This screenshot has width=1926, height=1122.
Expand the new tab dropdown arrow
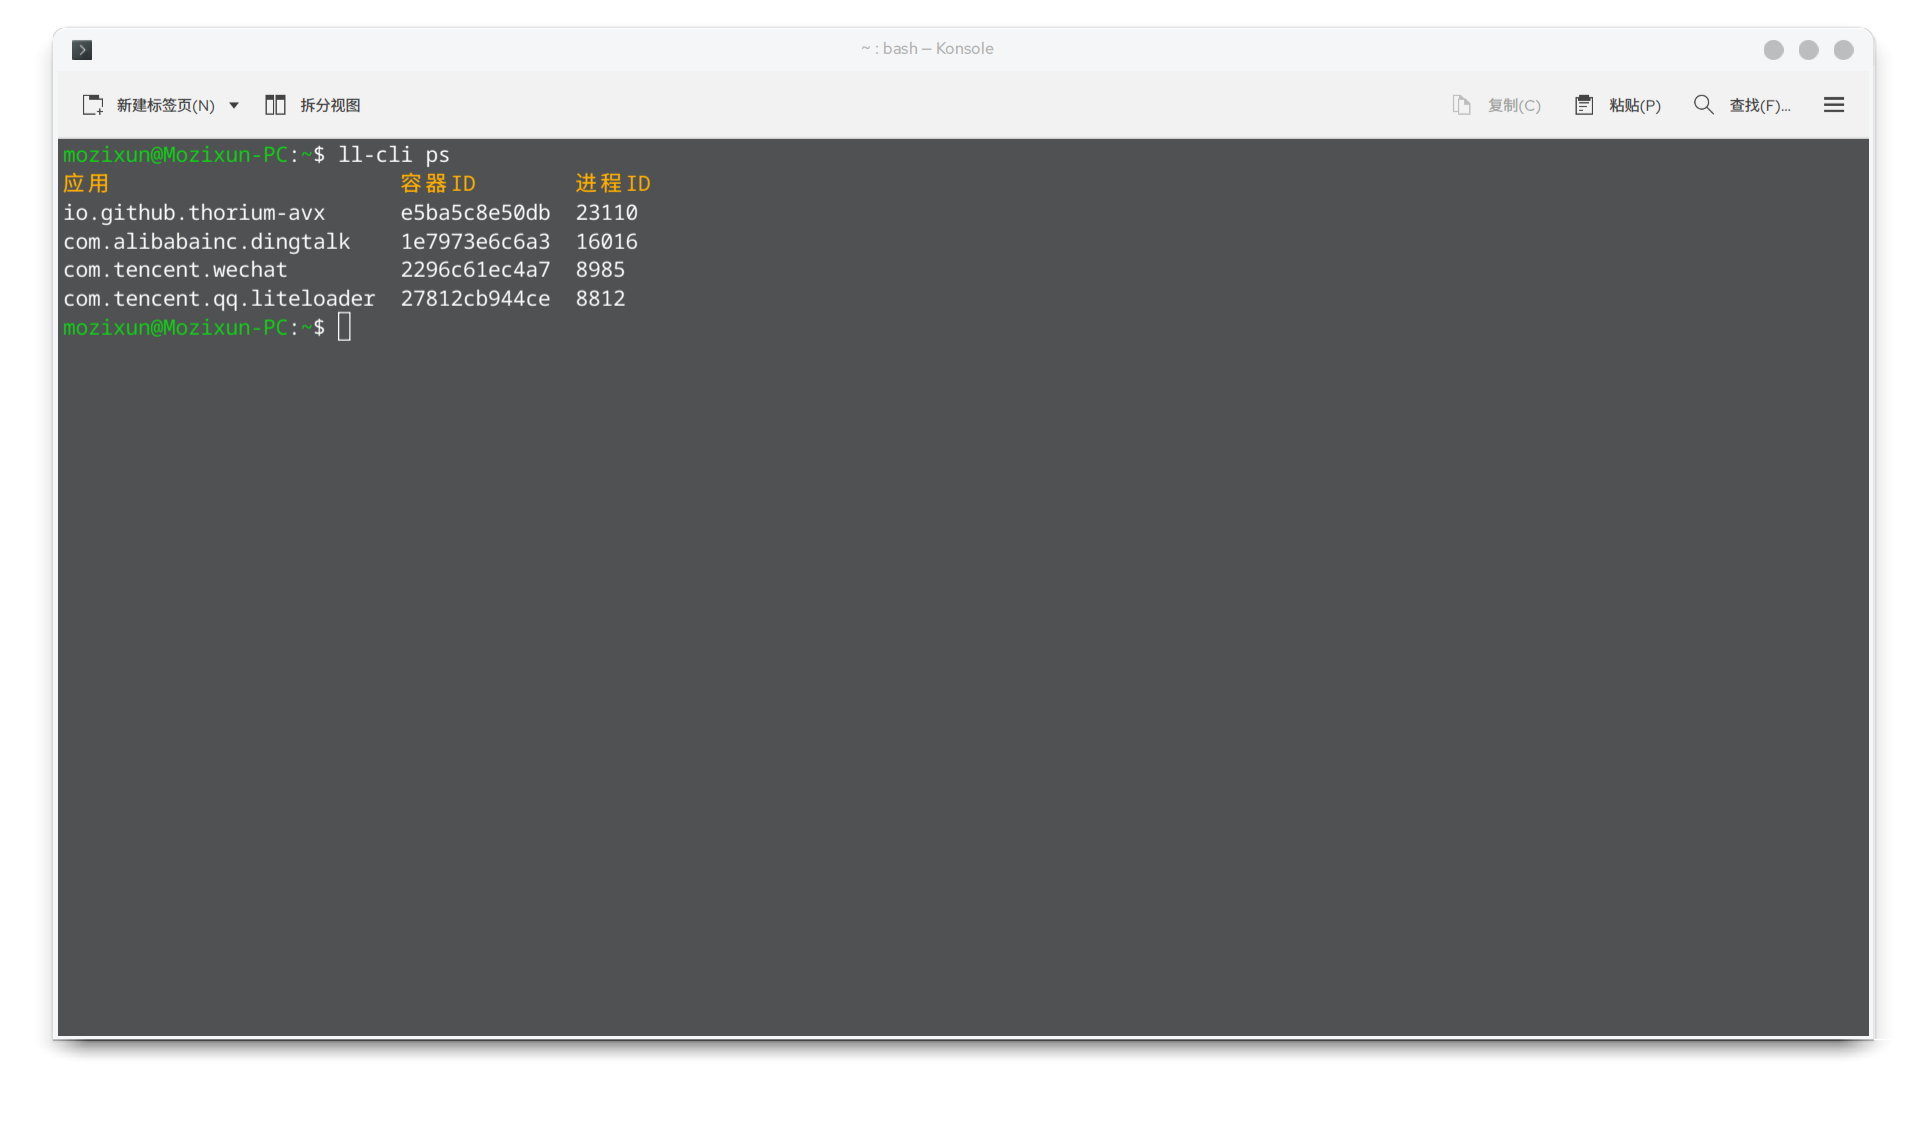[234, 105]
